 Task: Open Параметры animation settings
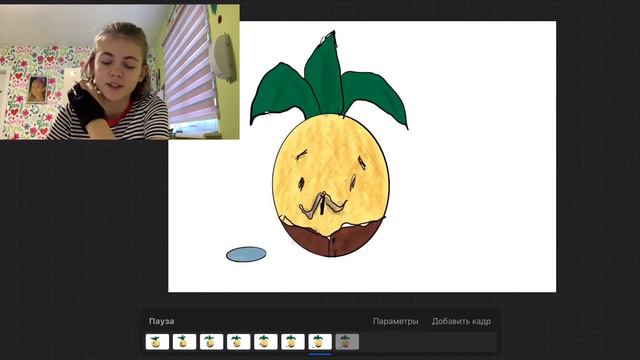click(x=395, y=321)
